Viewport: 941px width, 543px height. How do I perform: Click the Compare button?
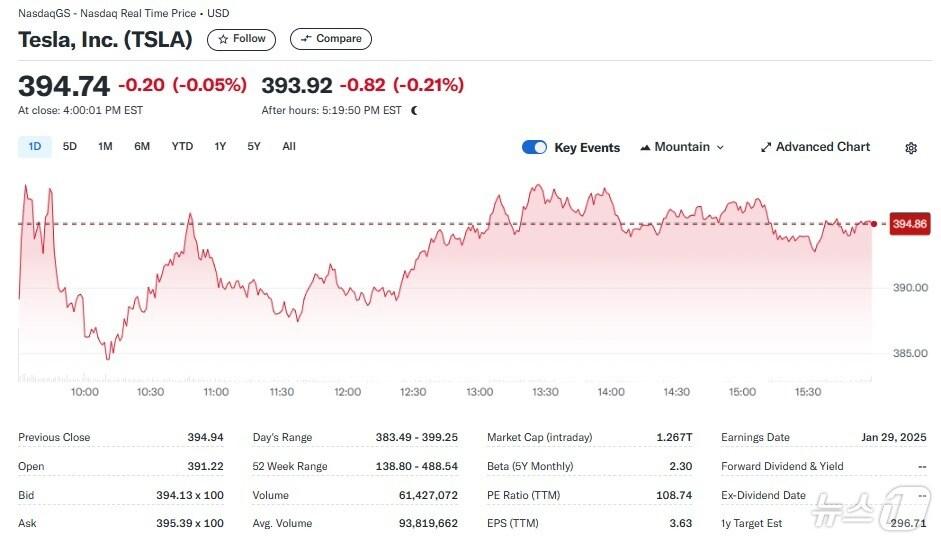click(331, 39)
